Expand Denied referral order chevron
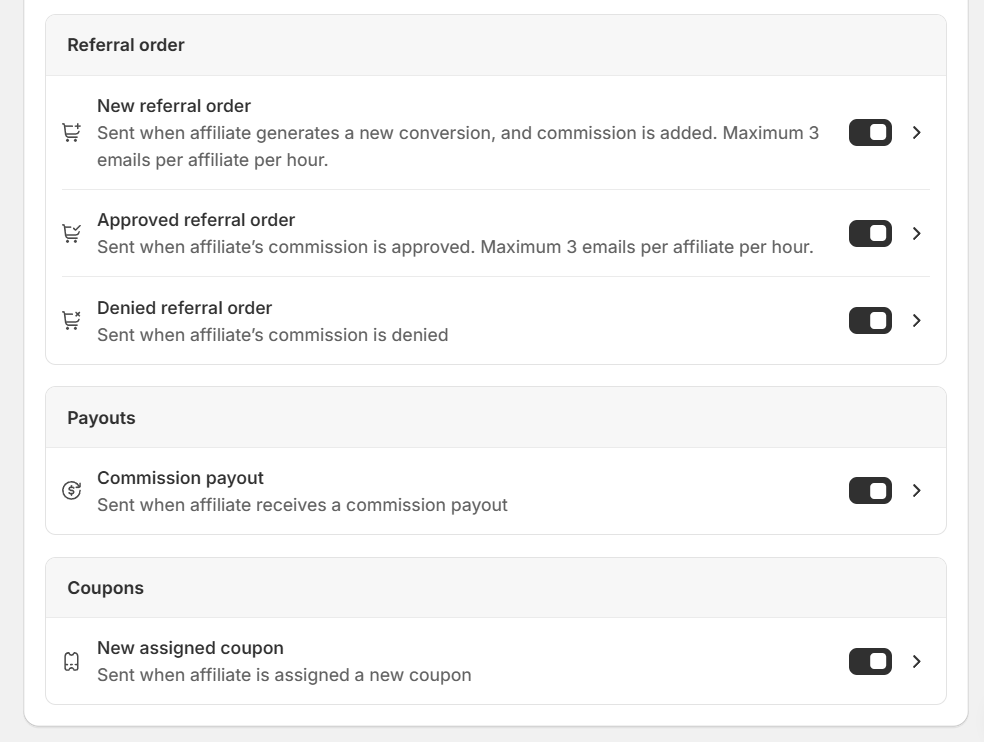The image size is (984, 742). [917, 321]
